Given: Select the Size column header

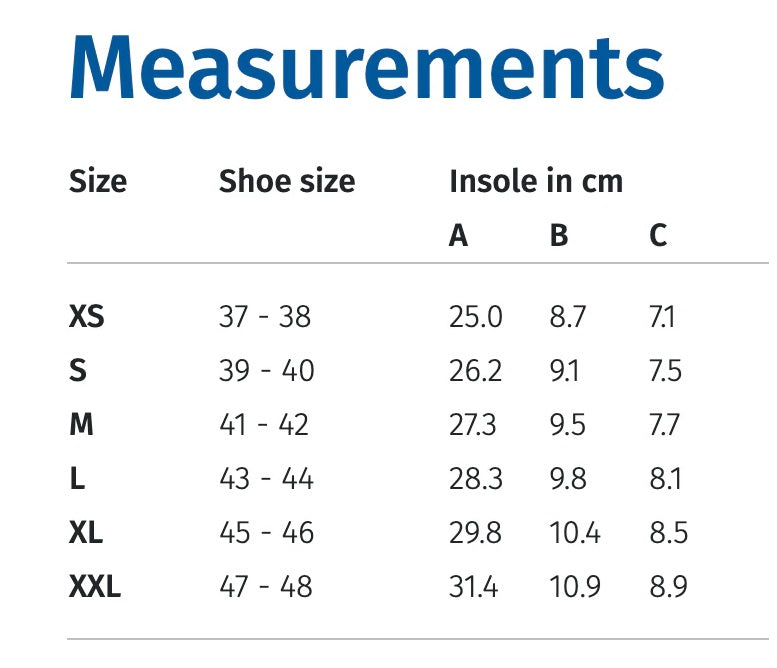Looking at the screenshot, I should 98,181.
